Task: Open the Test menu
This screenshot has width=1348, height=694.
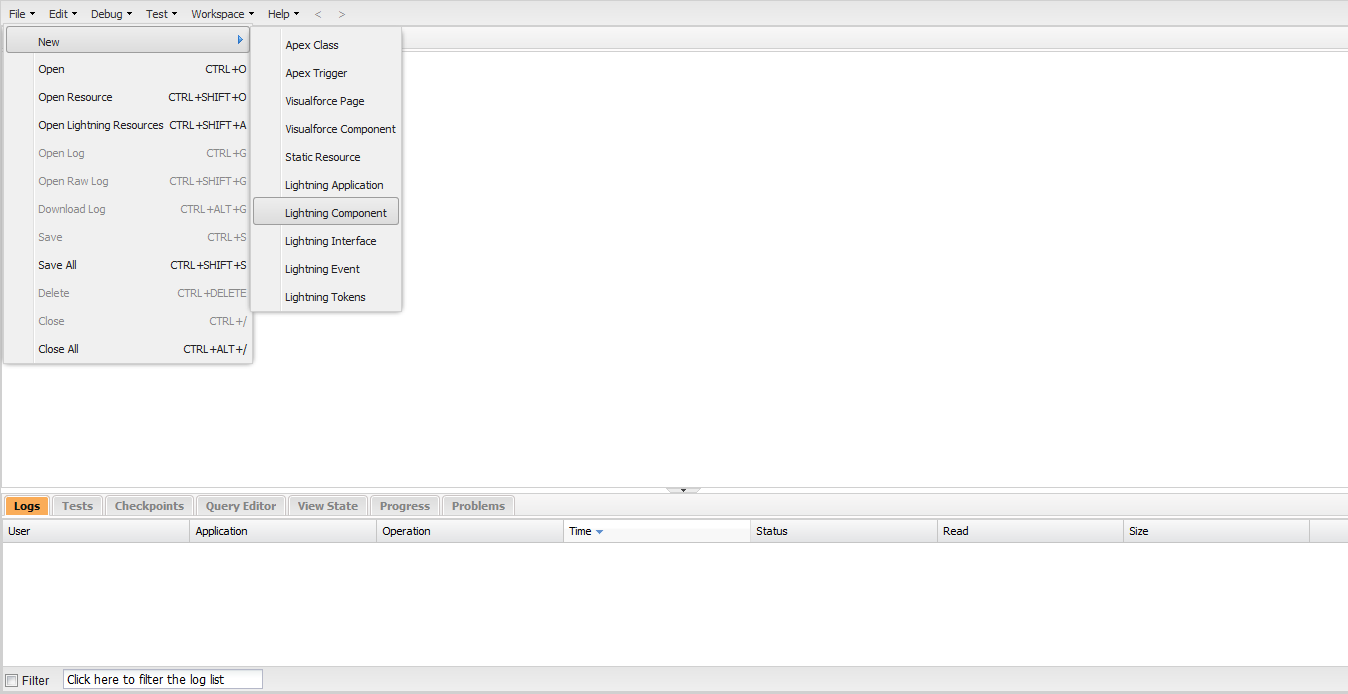Action: tap(161, 14)
